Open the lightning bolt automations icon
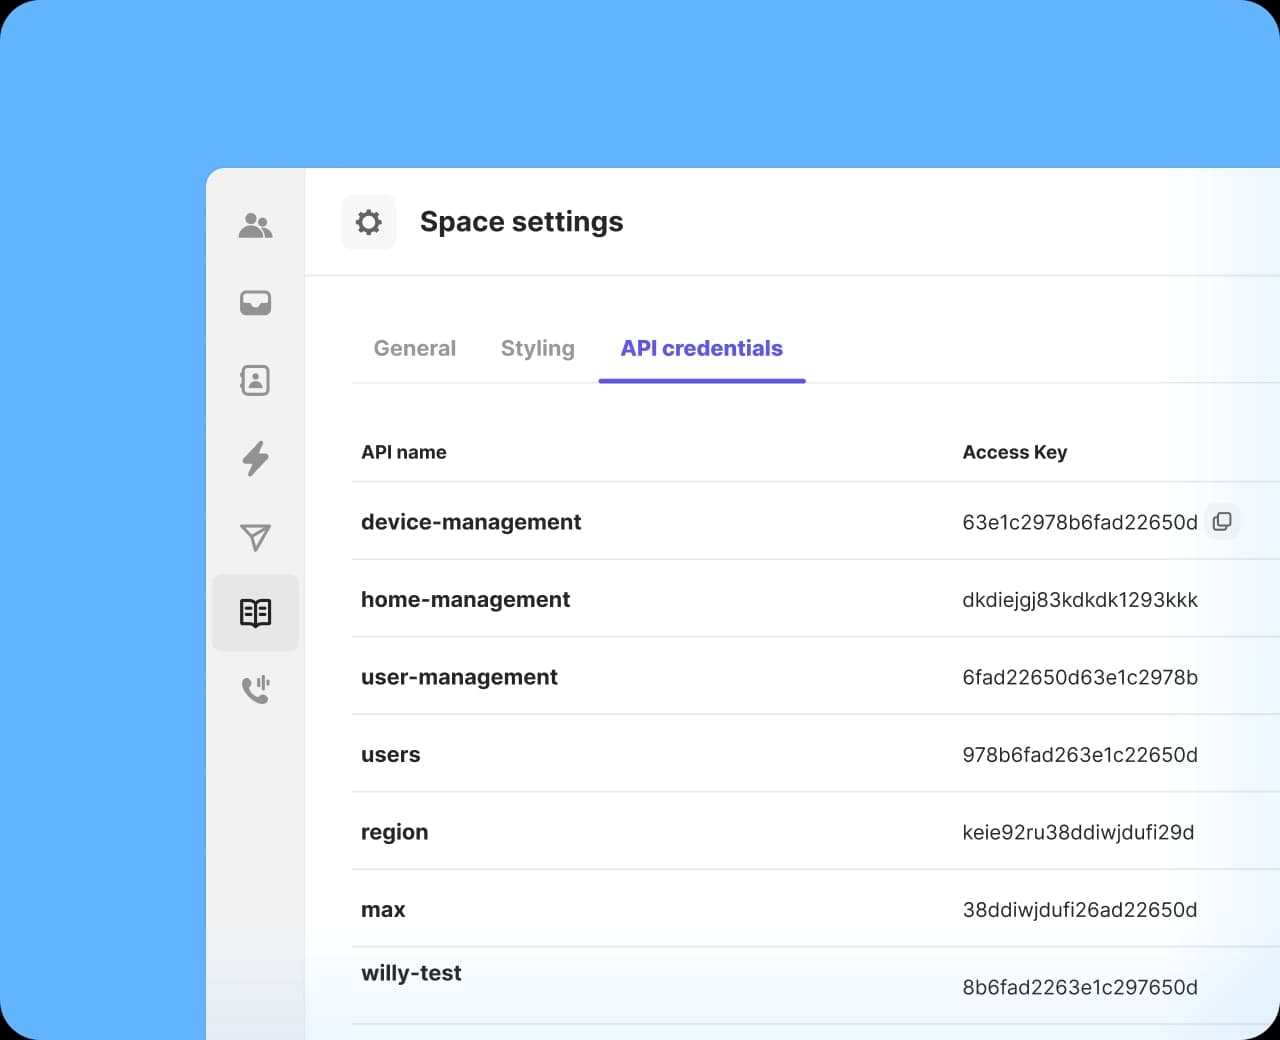The image size is (1280, 1040). (x=255, y=458)
